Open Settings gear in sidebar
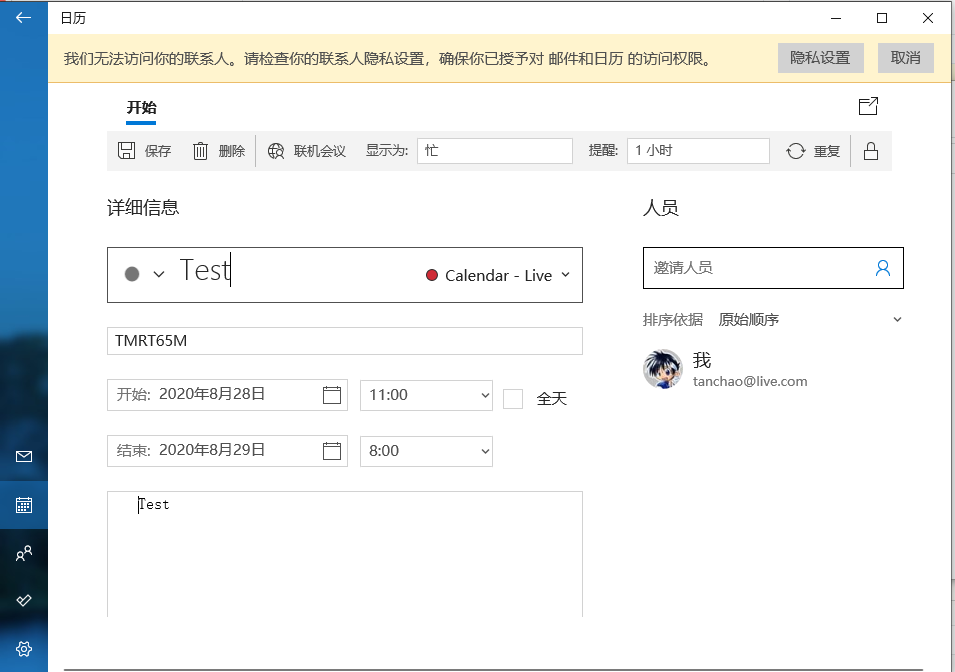Screen dimensions: 955x672 pos(24,648)
